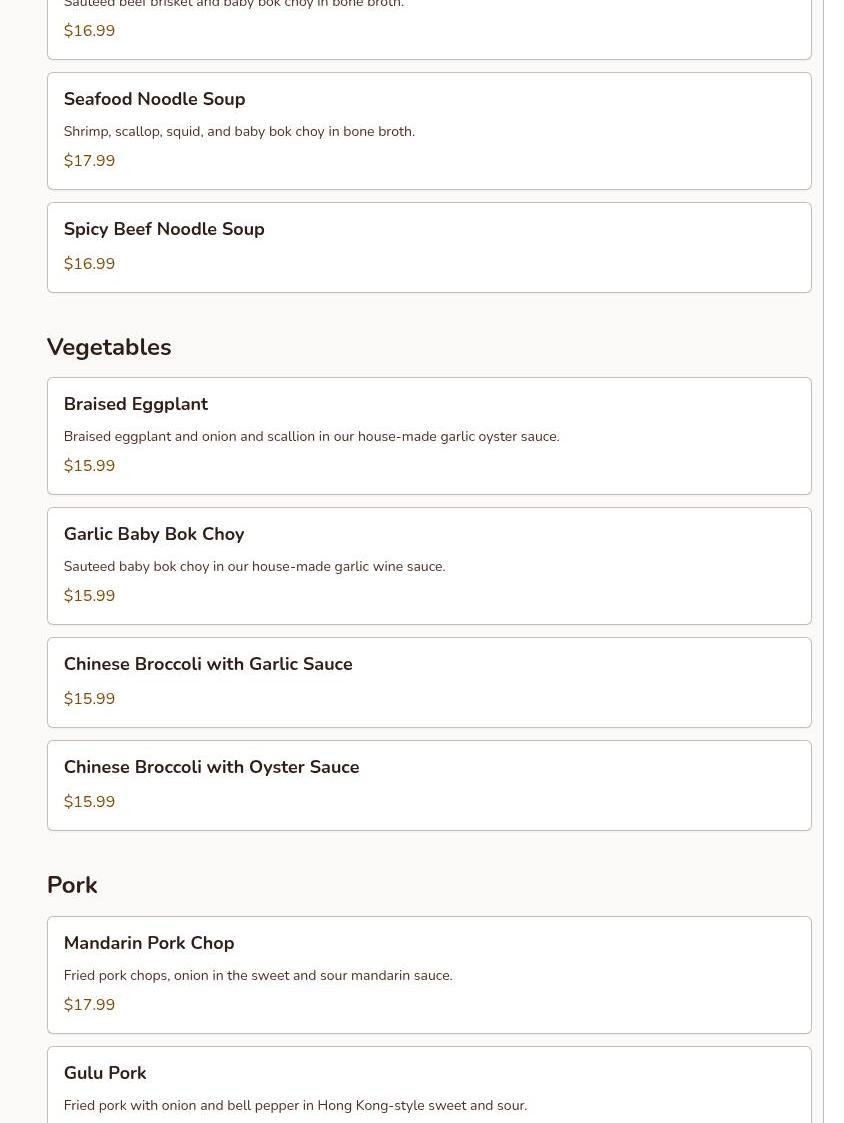Click the Braised Eggplant description text
844x1123 pixels.
point(311,437)
